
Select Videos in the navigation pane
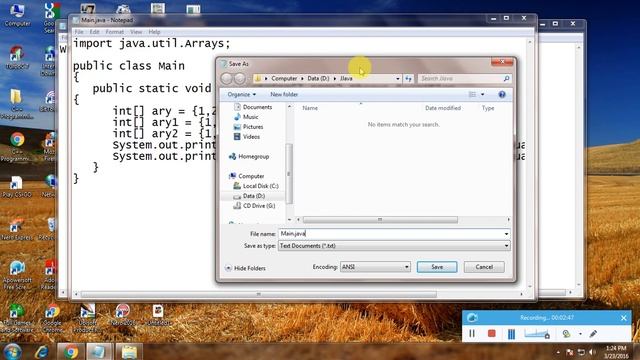251,137
